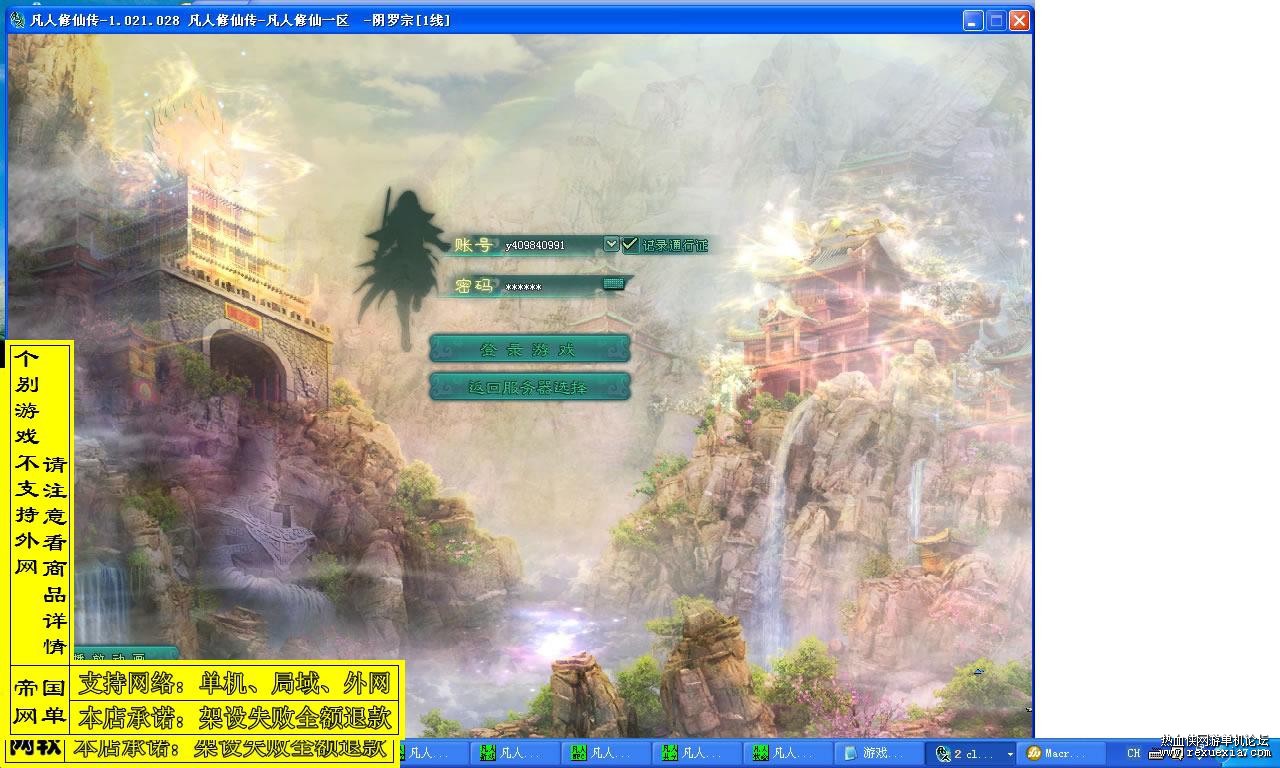
Task: Click the CH language indicator in system tray
Action: pyautogui.click(x=1133, y=753)
